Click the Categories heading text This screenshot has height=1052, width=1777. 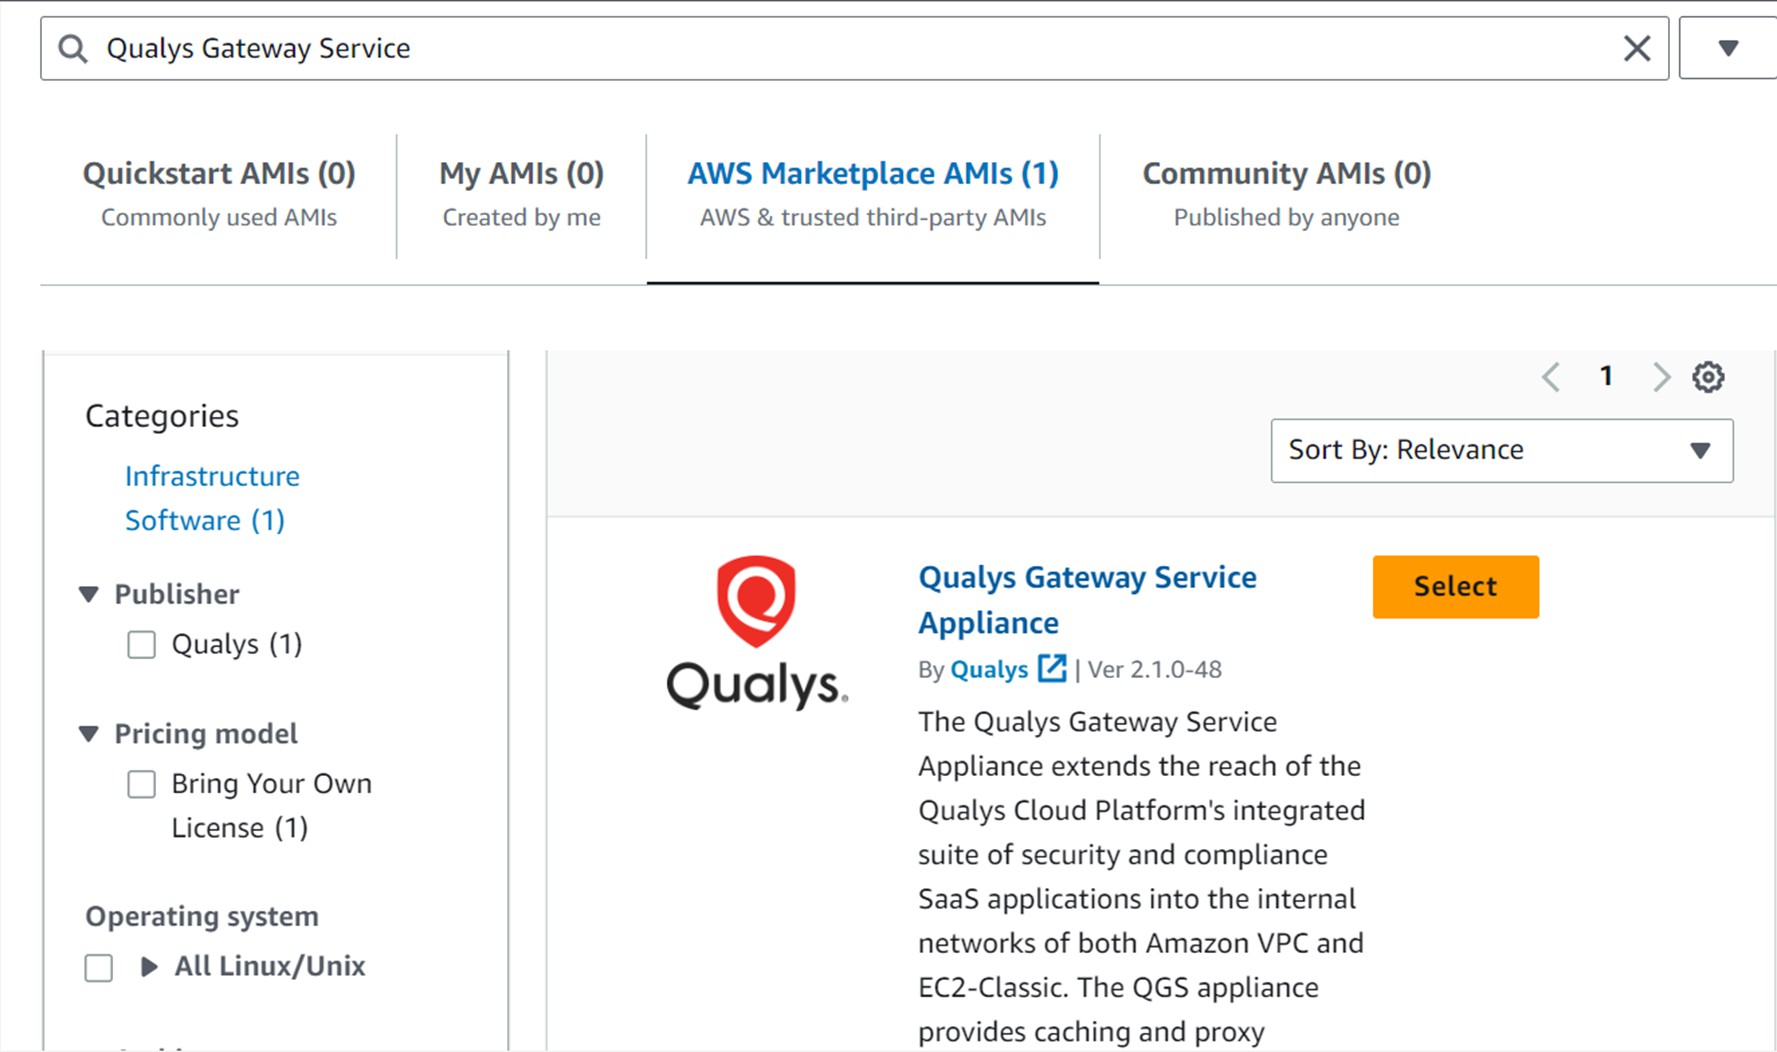coord(162,416)
